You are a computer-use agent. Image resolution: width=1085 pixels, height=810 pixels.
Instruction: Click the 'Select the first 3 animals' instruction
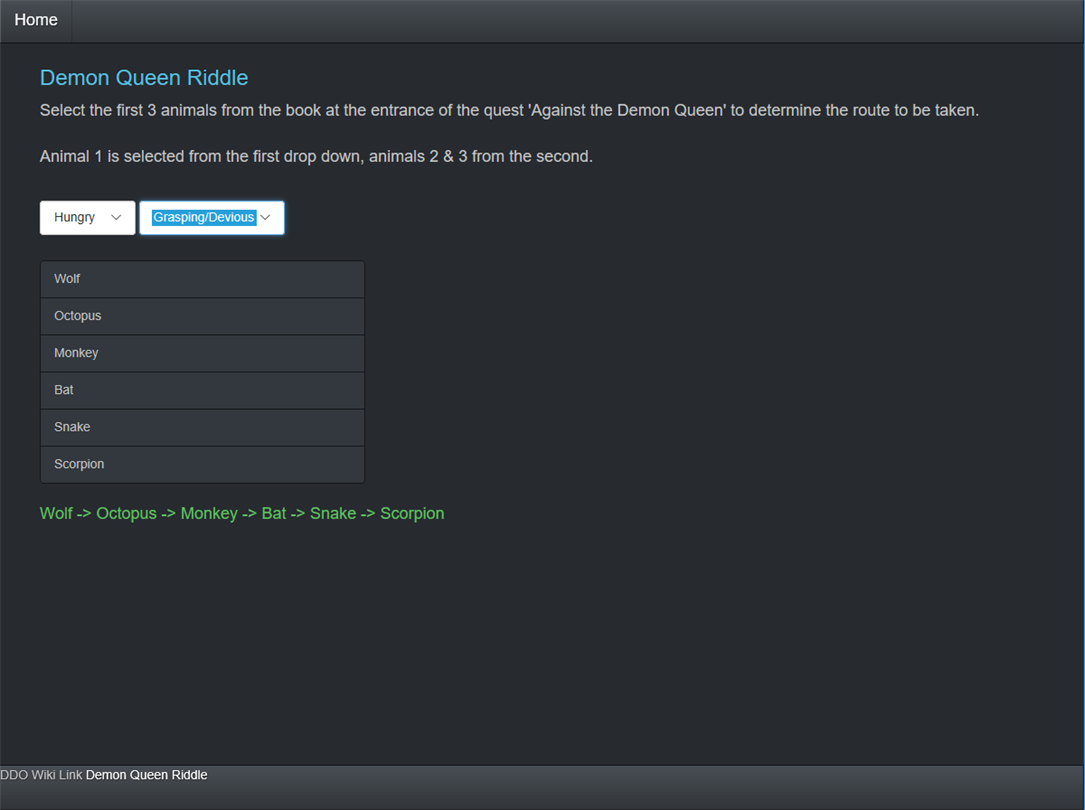[x=509, y=111]
